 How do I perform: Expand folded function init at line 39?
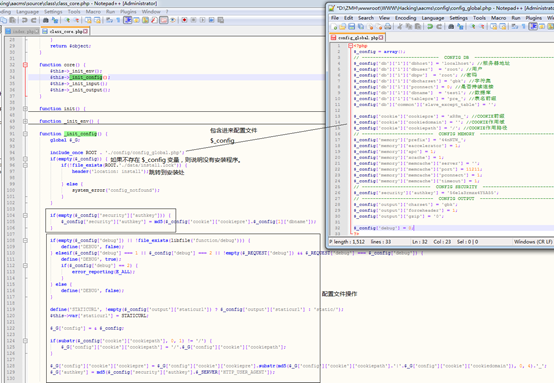(25, 109)
